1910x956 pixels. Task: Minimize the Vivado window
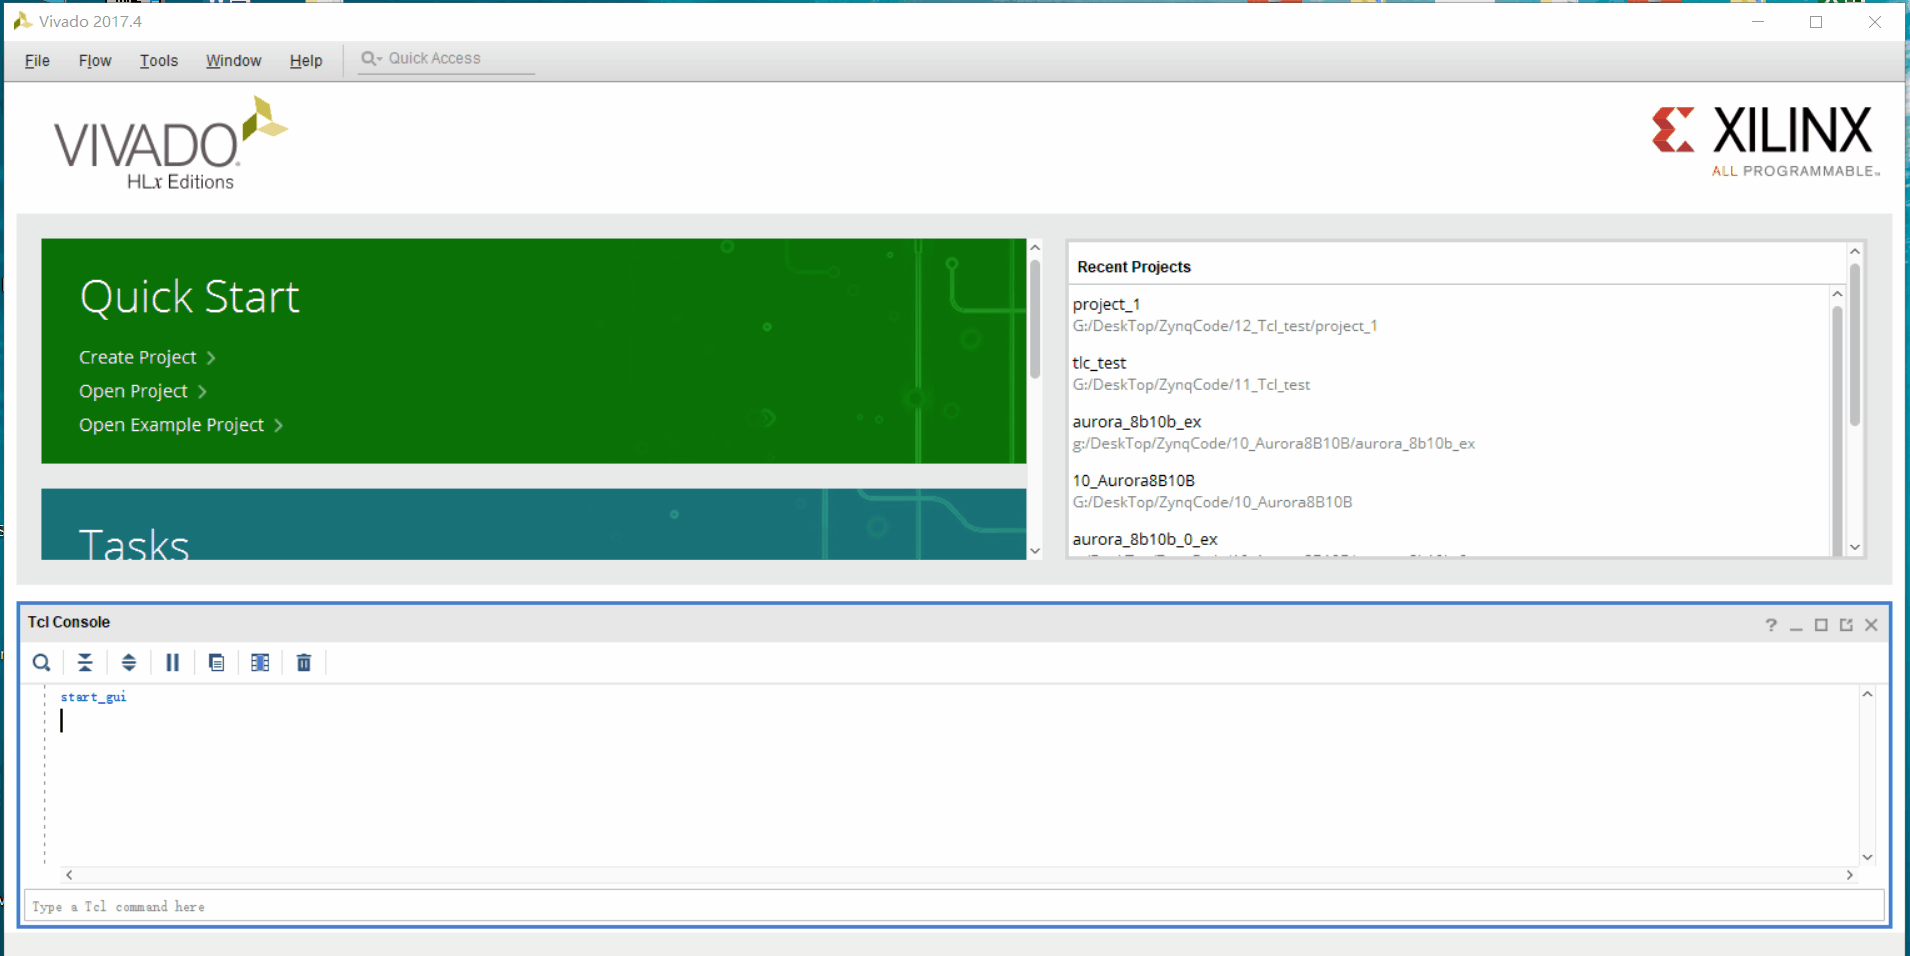click(1758, 22)
